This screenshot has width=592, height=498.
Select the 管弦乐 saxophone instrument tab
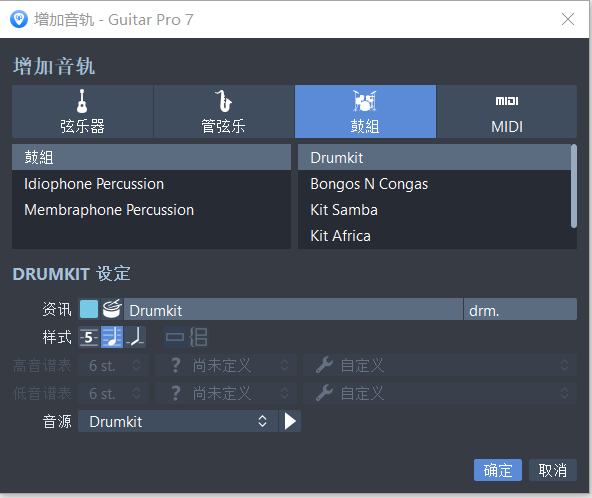tap(224, 111)
